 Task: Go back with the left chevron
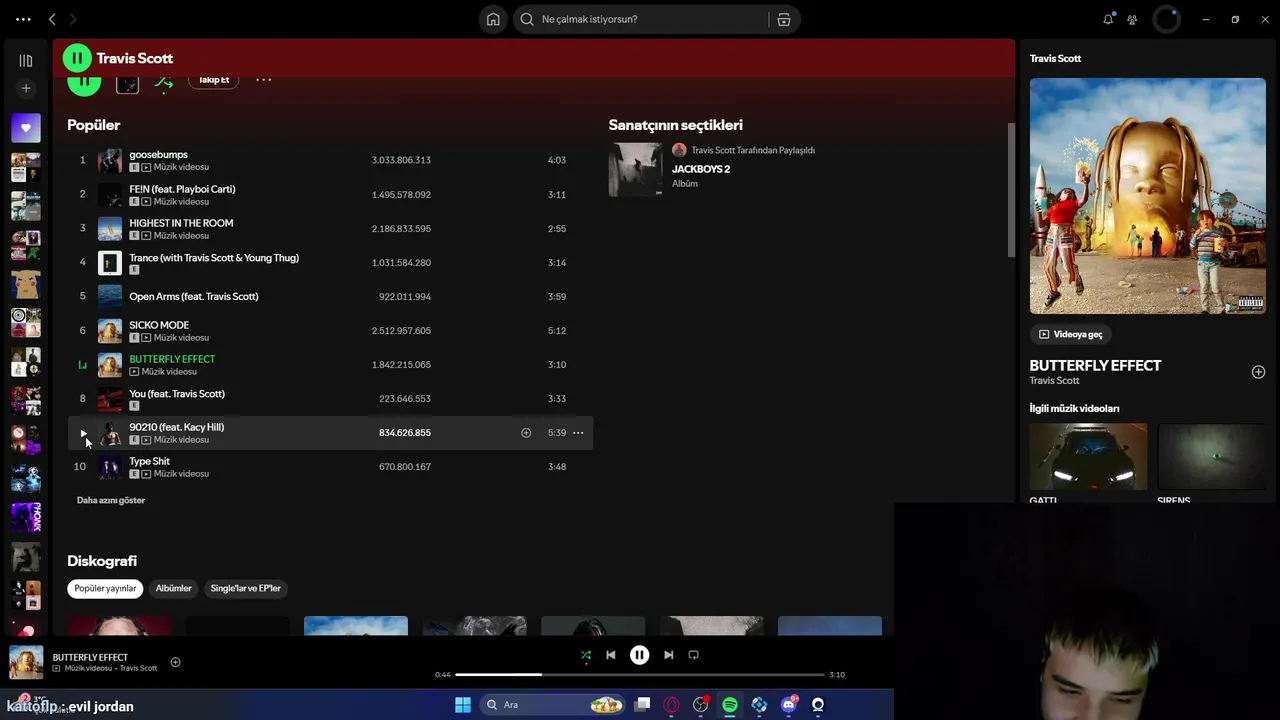tap(52, 19)
